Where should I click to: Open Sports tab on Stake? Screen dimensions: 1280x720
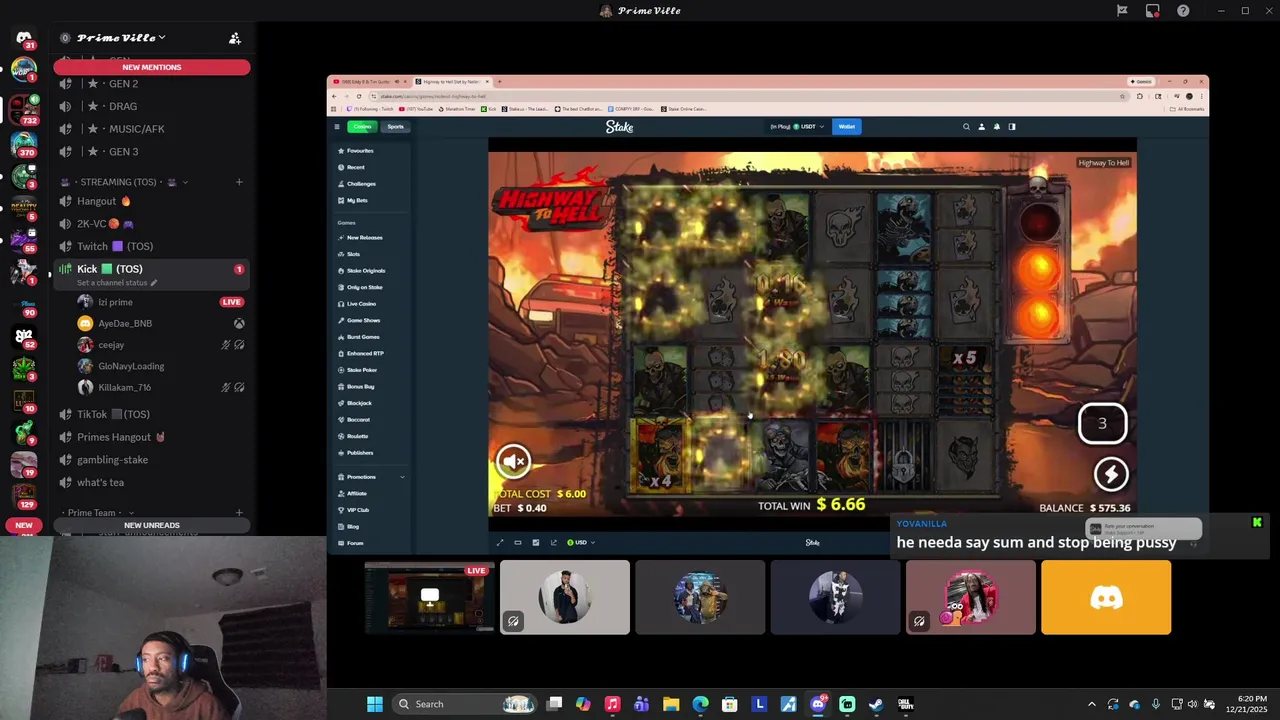pyautogui.click(x=396, y=127)
